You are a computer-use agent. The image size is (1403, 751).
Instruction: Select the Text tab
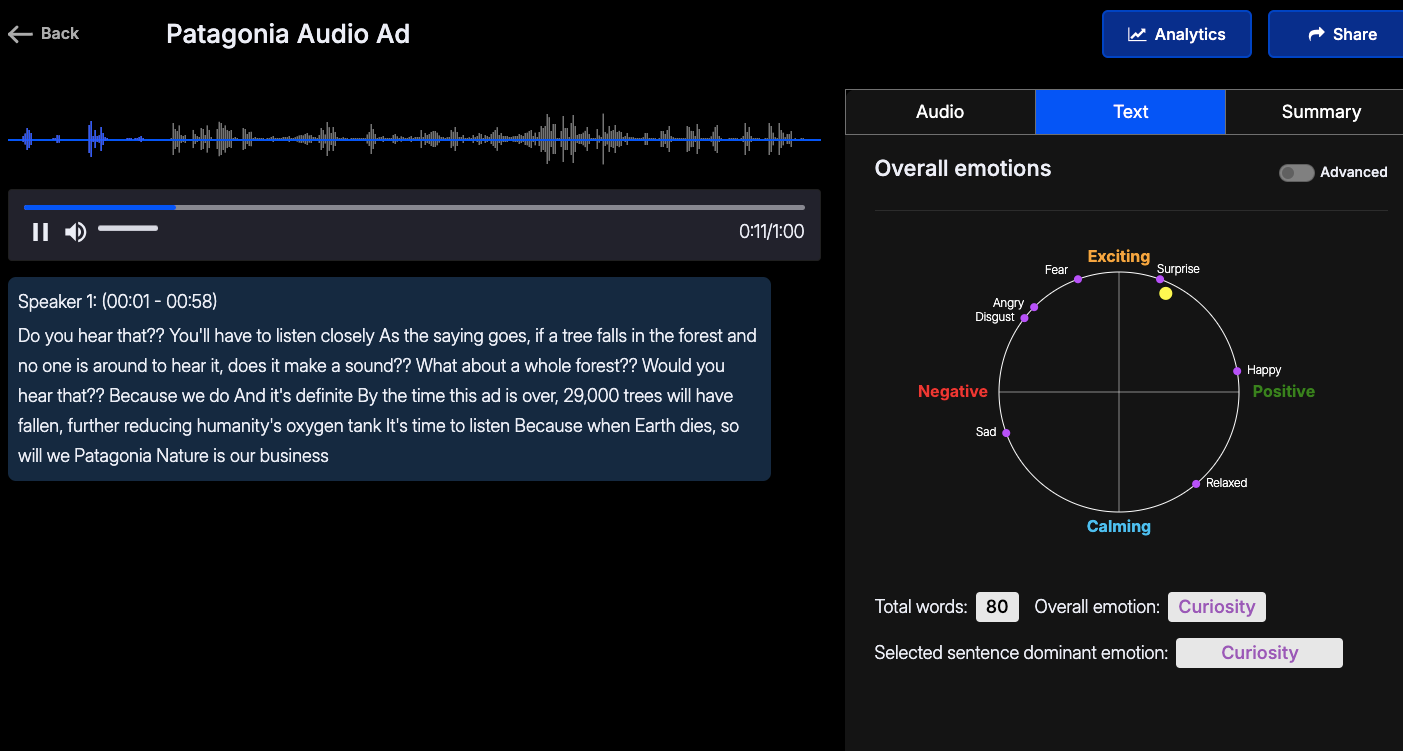pos(1130,112)
